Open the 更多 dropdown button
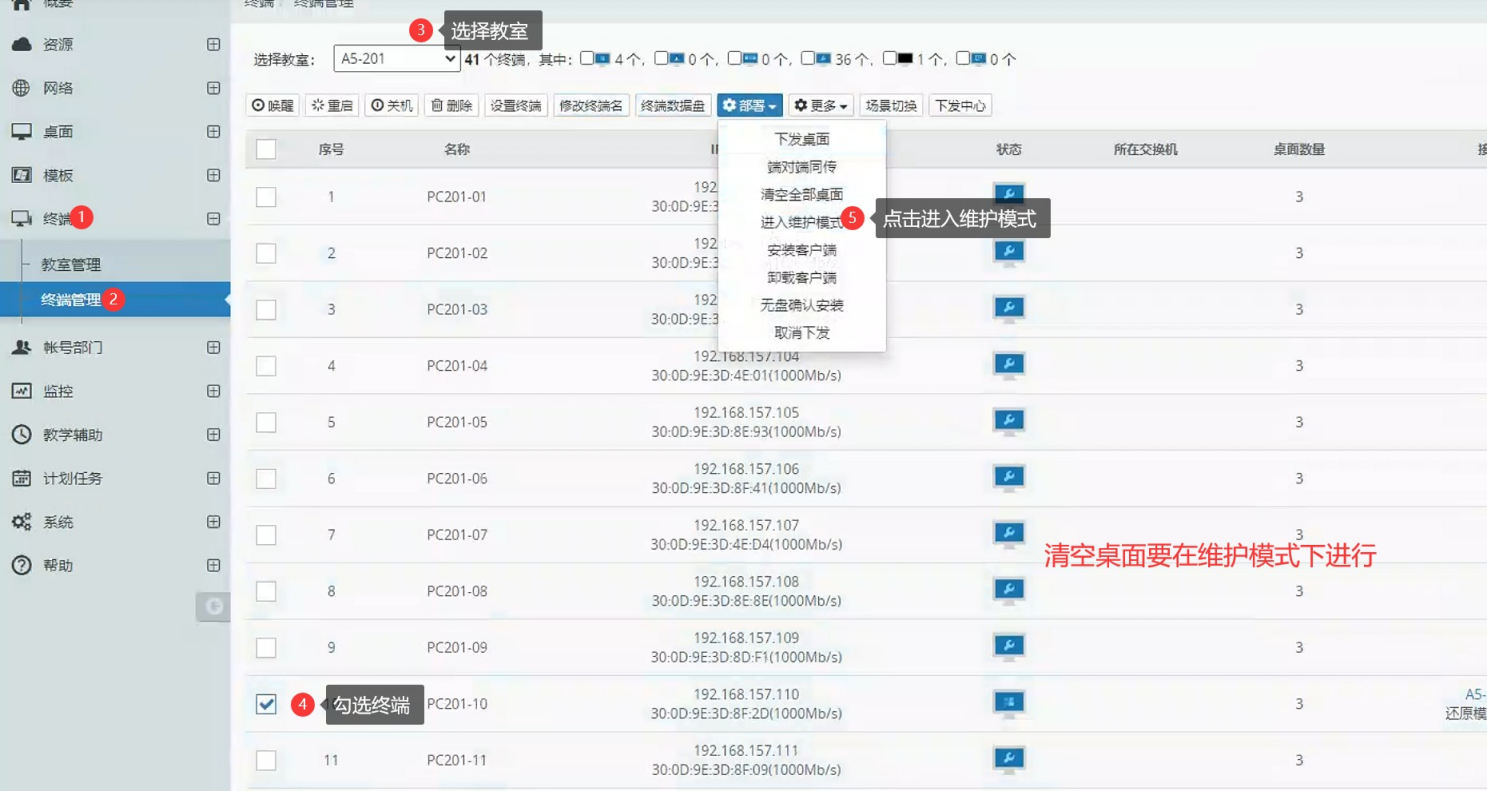This screenshot has width=1487, height=791. click(820, 106)
